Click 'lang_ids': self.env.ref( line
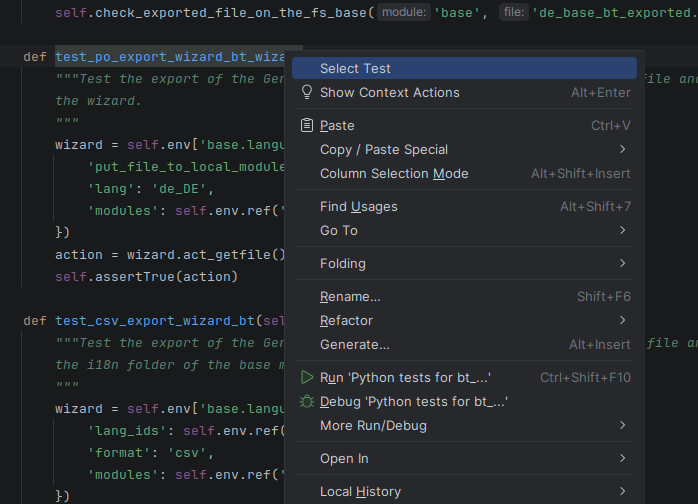 186,431
